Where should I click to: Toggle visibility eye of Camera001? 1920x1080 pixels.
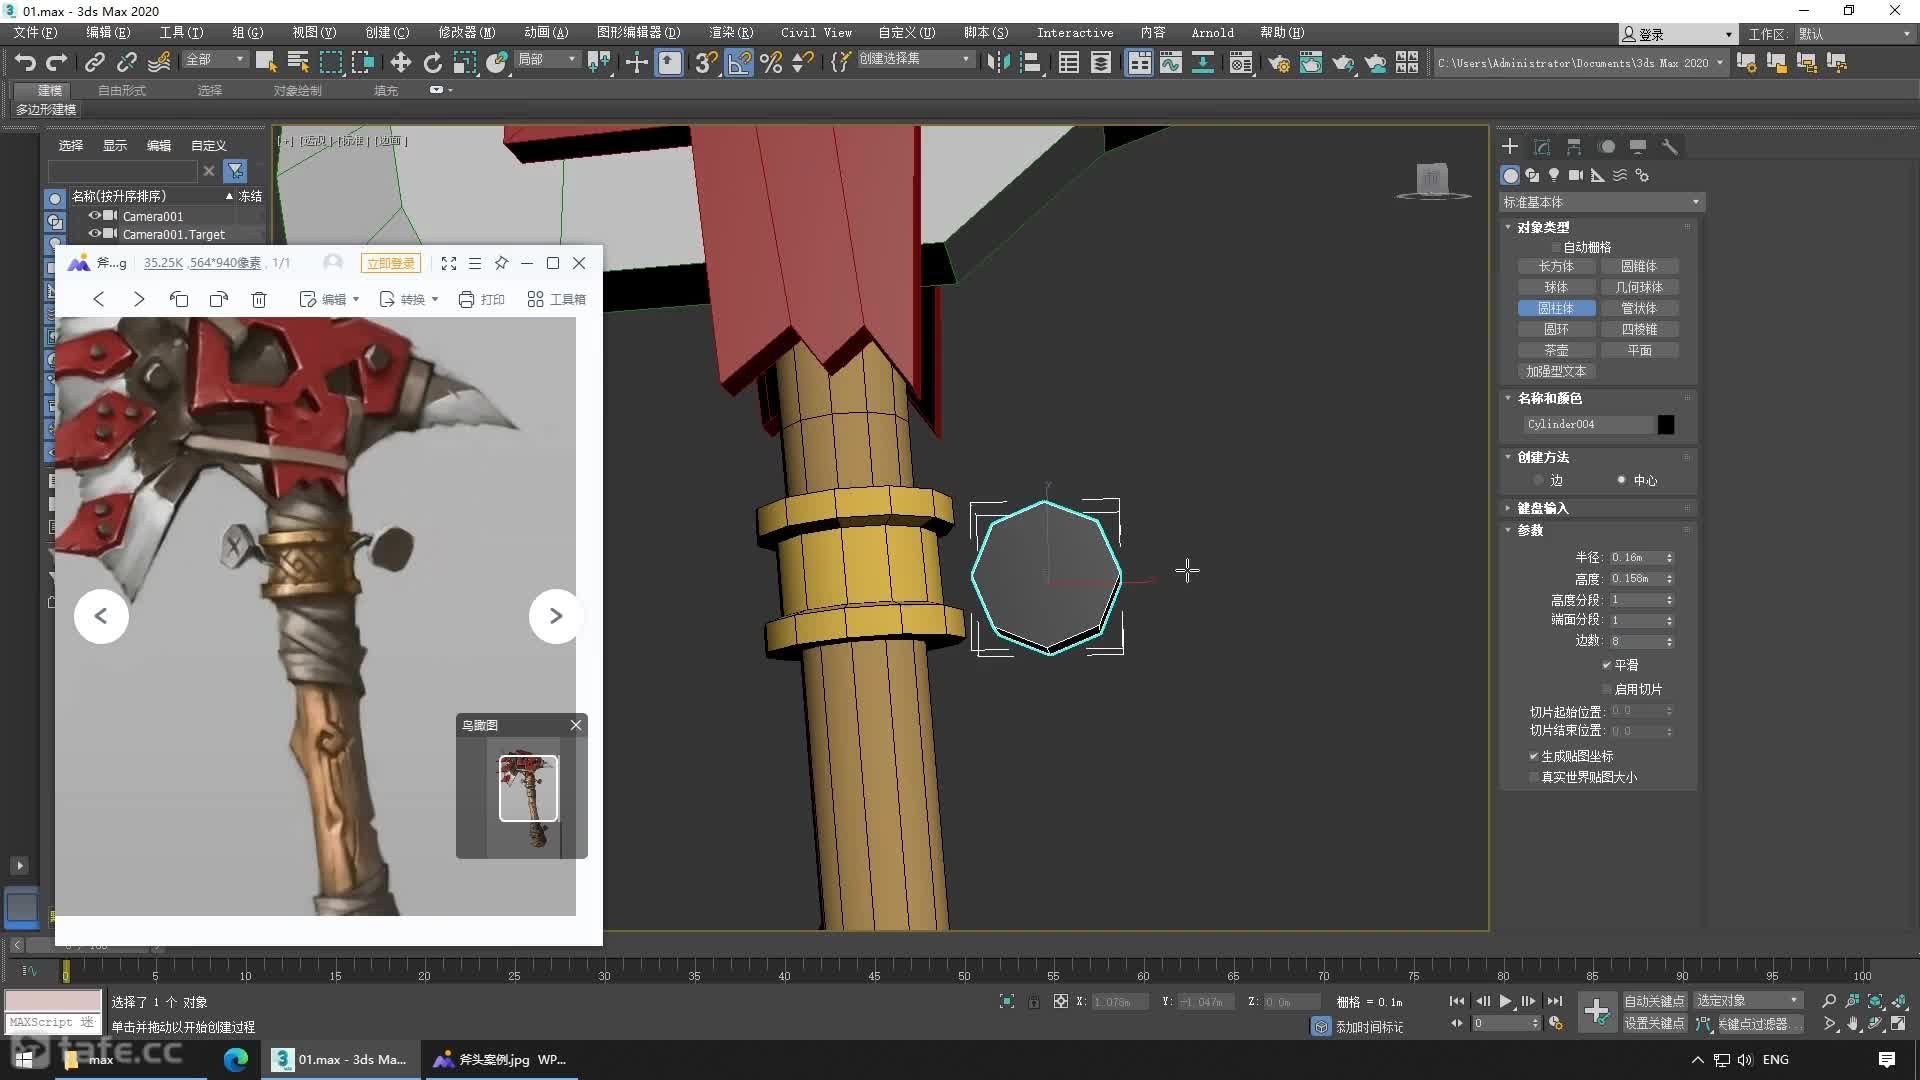pyautogui.click(x=94, y=215)
